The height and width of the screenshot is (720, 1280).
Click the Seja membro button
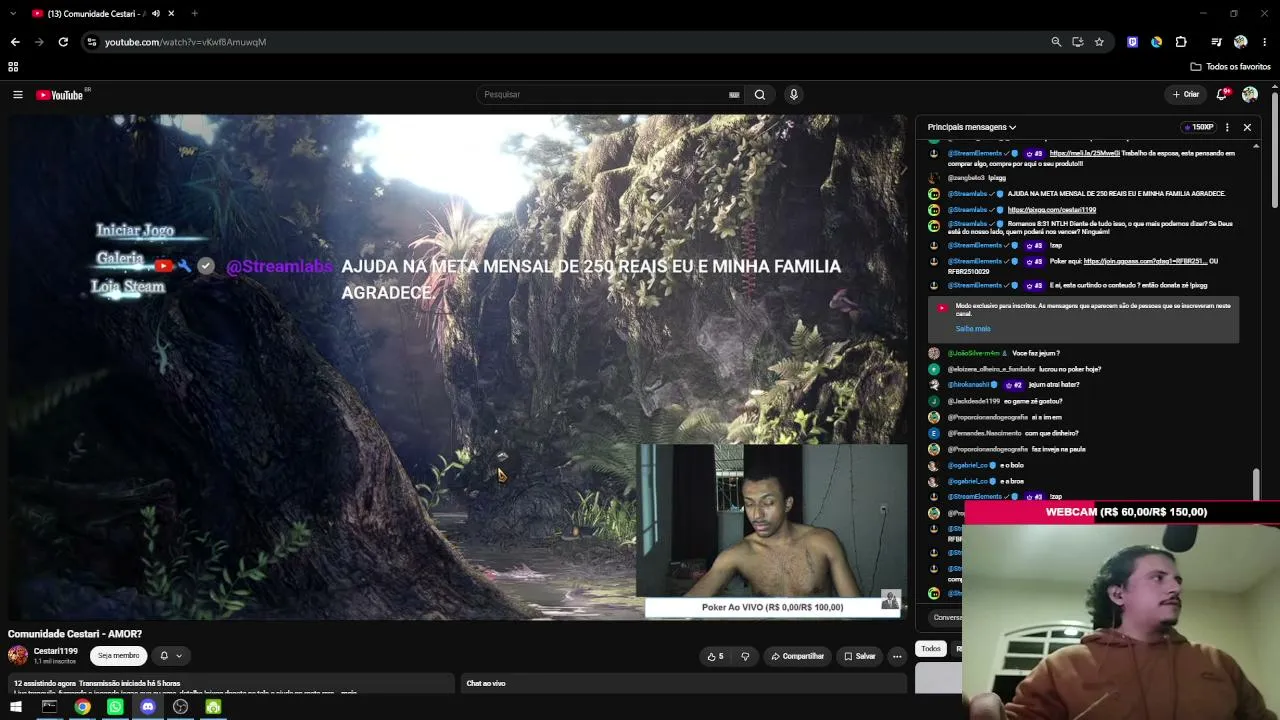[118, 656]
